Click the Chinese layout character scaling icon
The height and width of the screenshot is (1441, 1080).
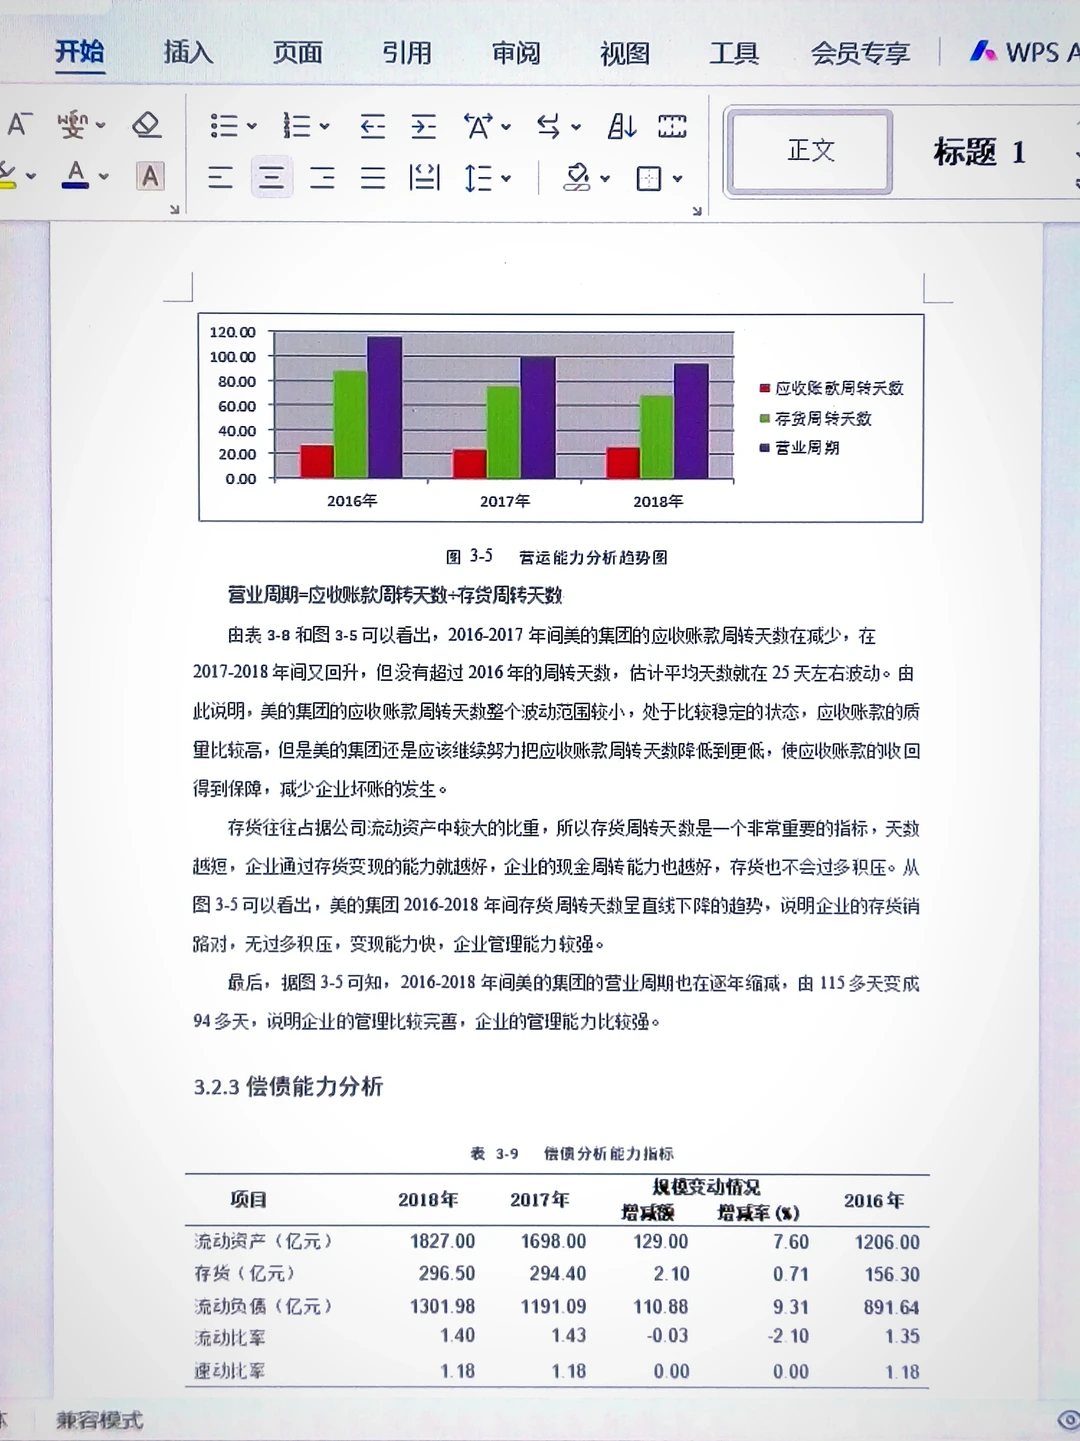pyautogui.click(x=478, y=126)
